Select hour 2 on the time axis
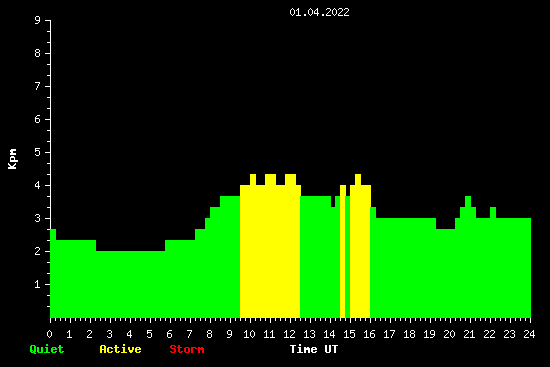Screen dimensions: 550x367 tap(89, 334)
